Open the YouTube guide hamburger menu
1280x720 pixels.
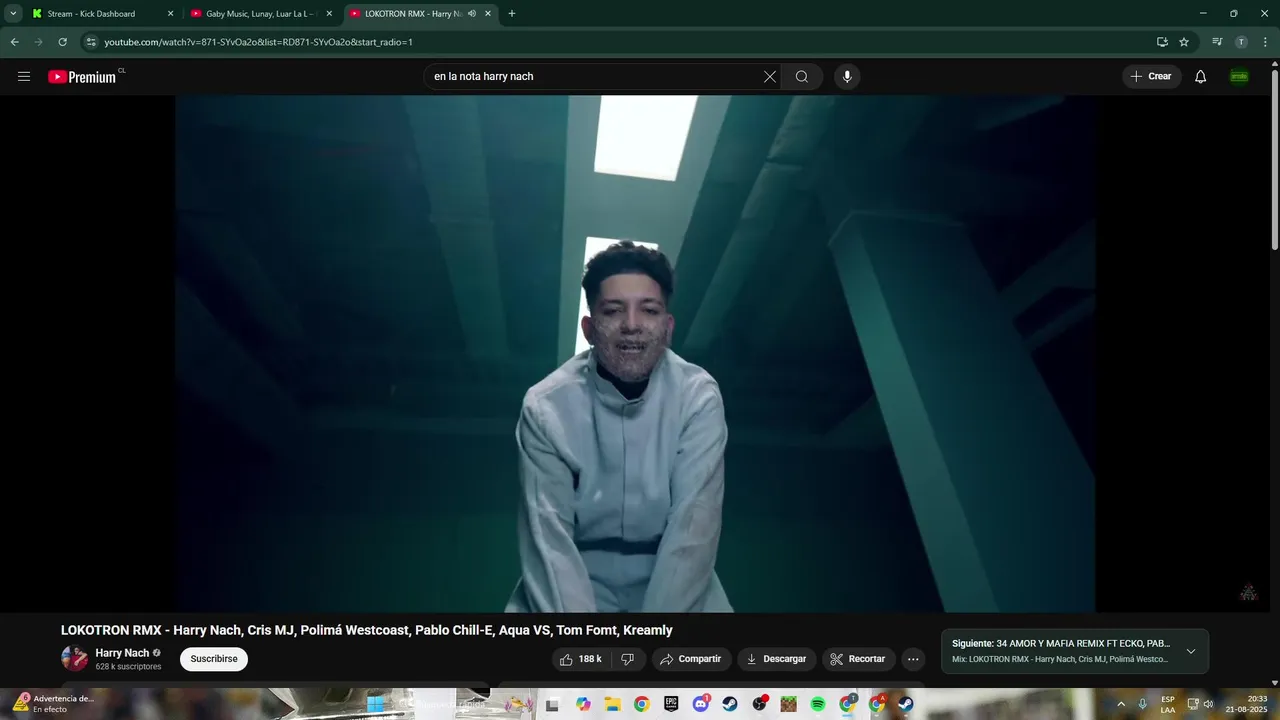(24, 77)
